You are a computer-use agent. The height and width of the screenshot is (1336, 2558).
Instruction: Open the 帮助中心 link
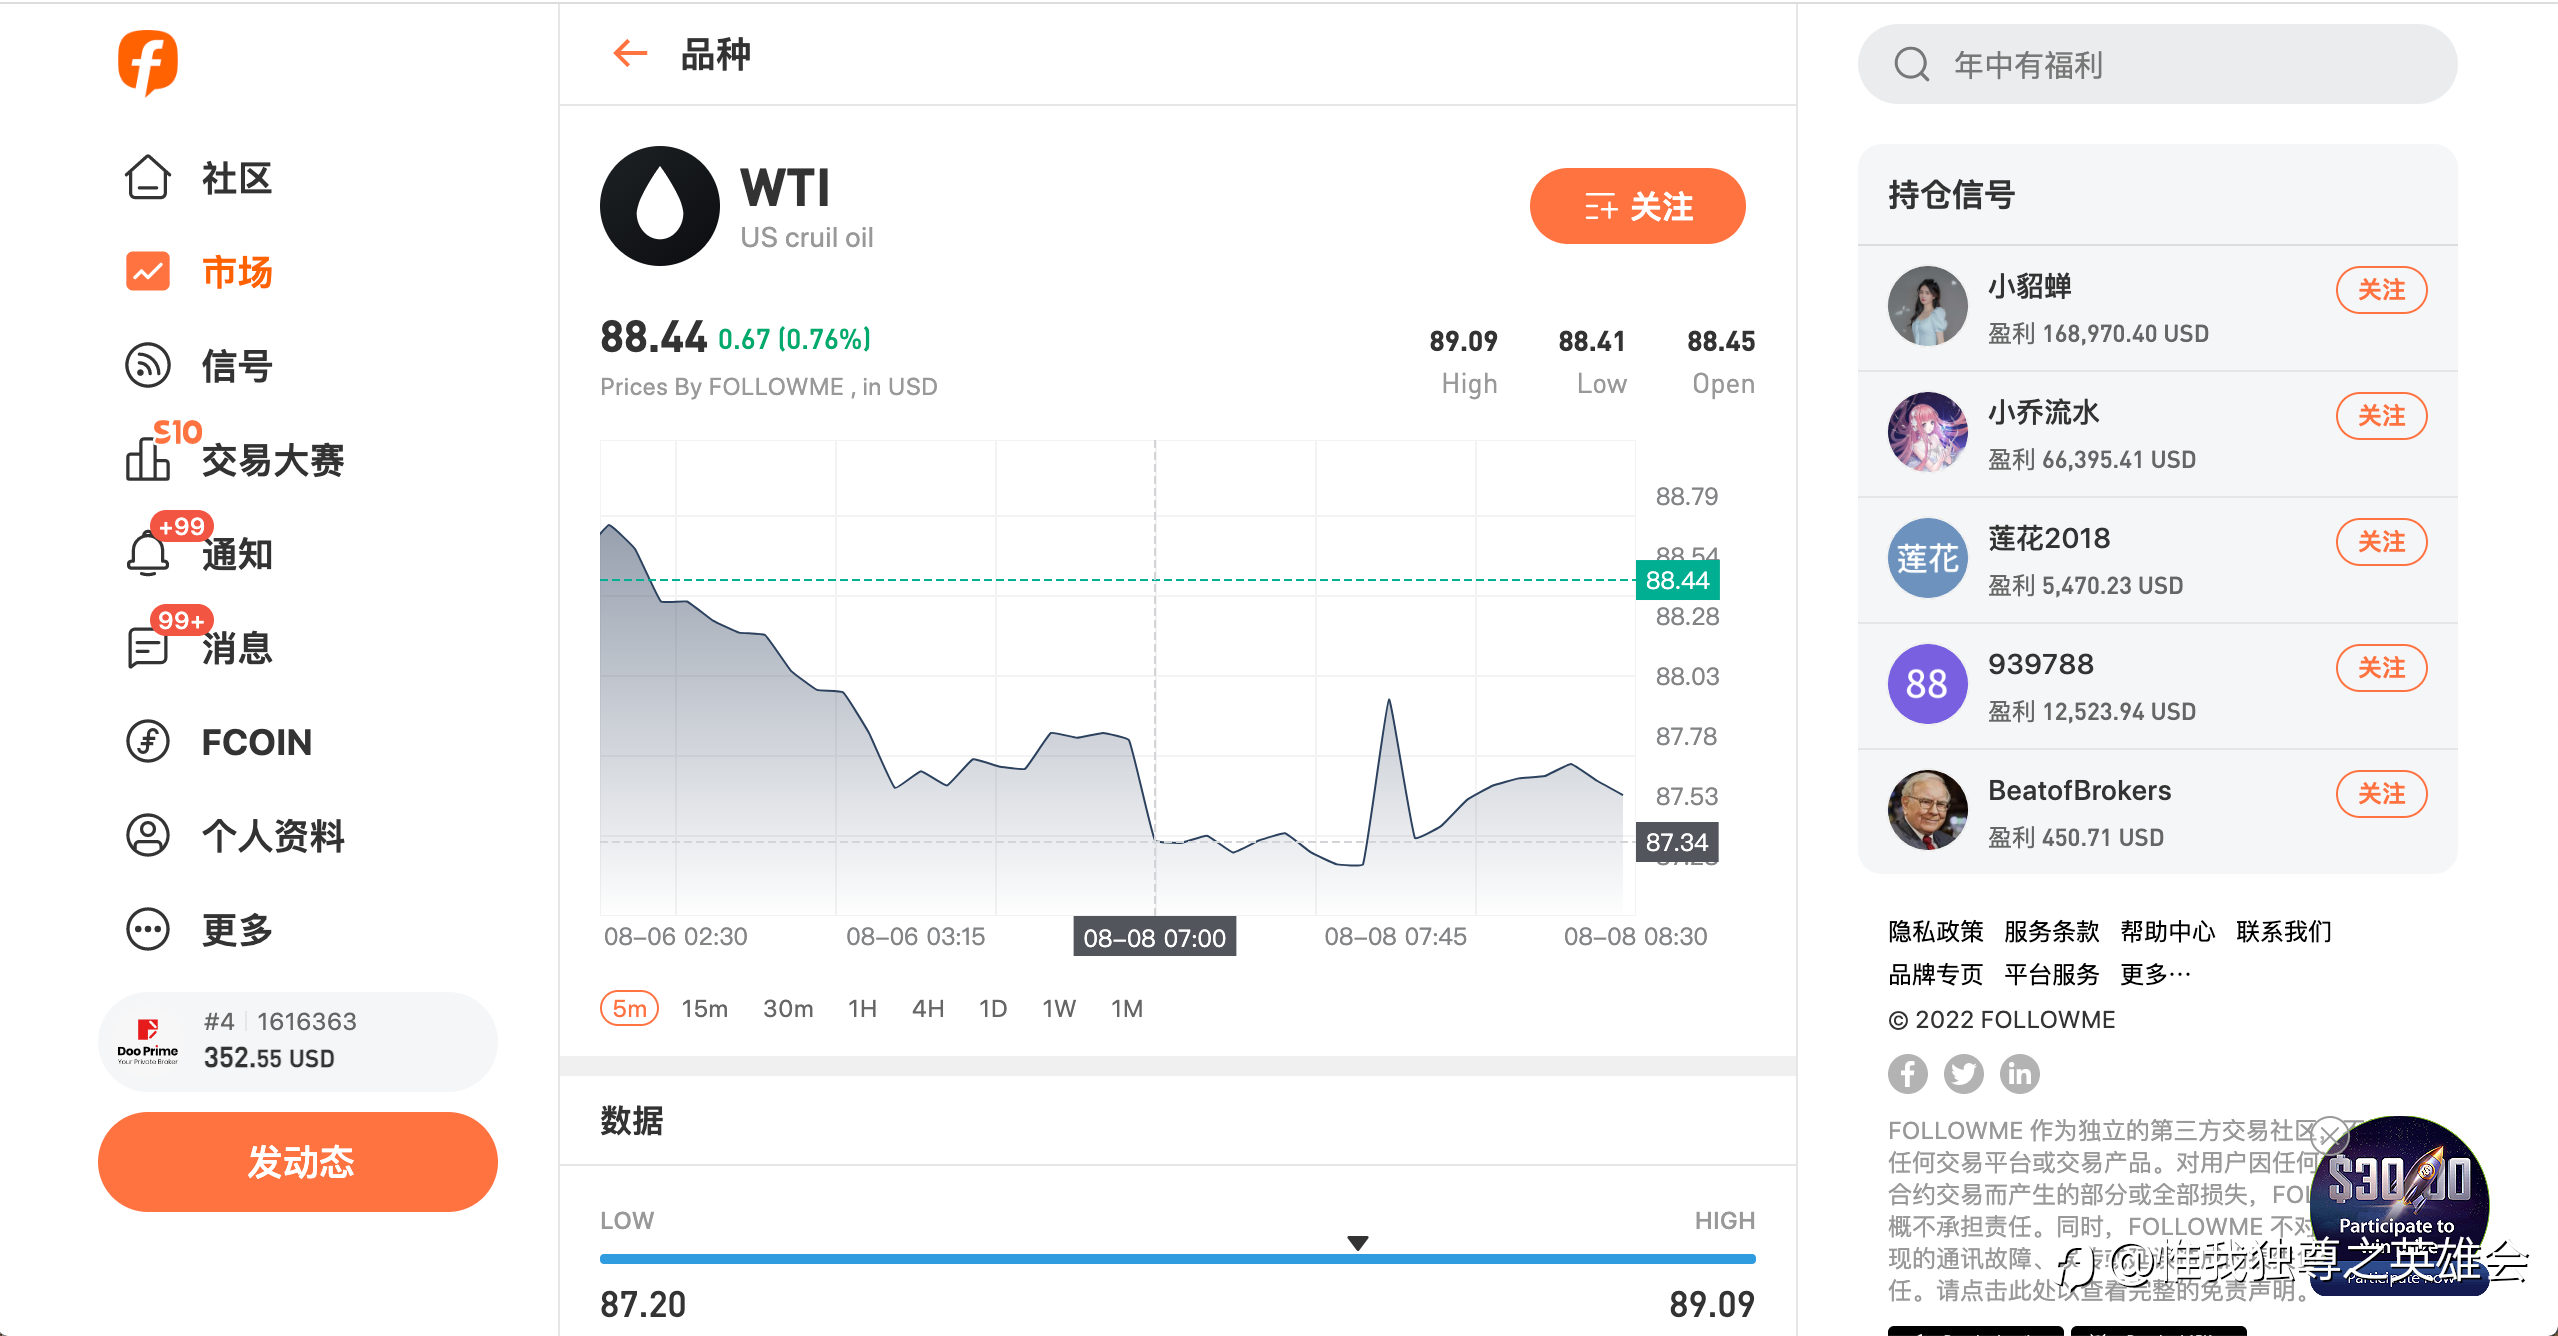coord(2167,931)
